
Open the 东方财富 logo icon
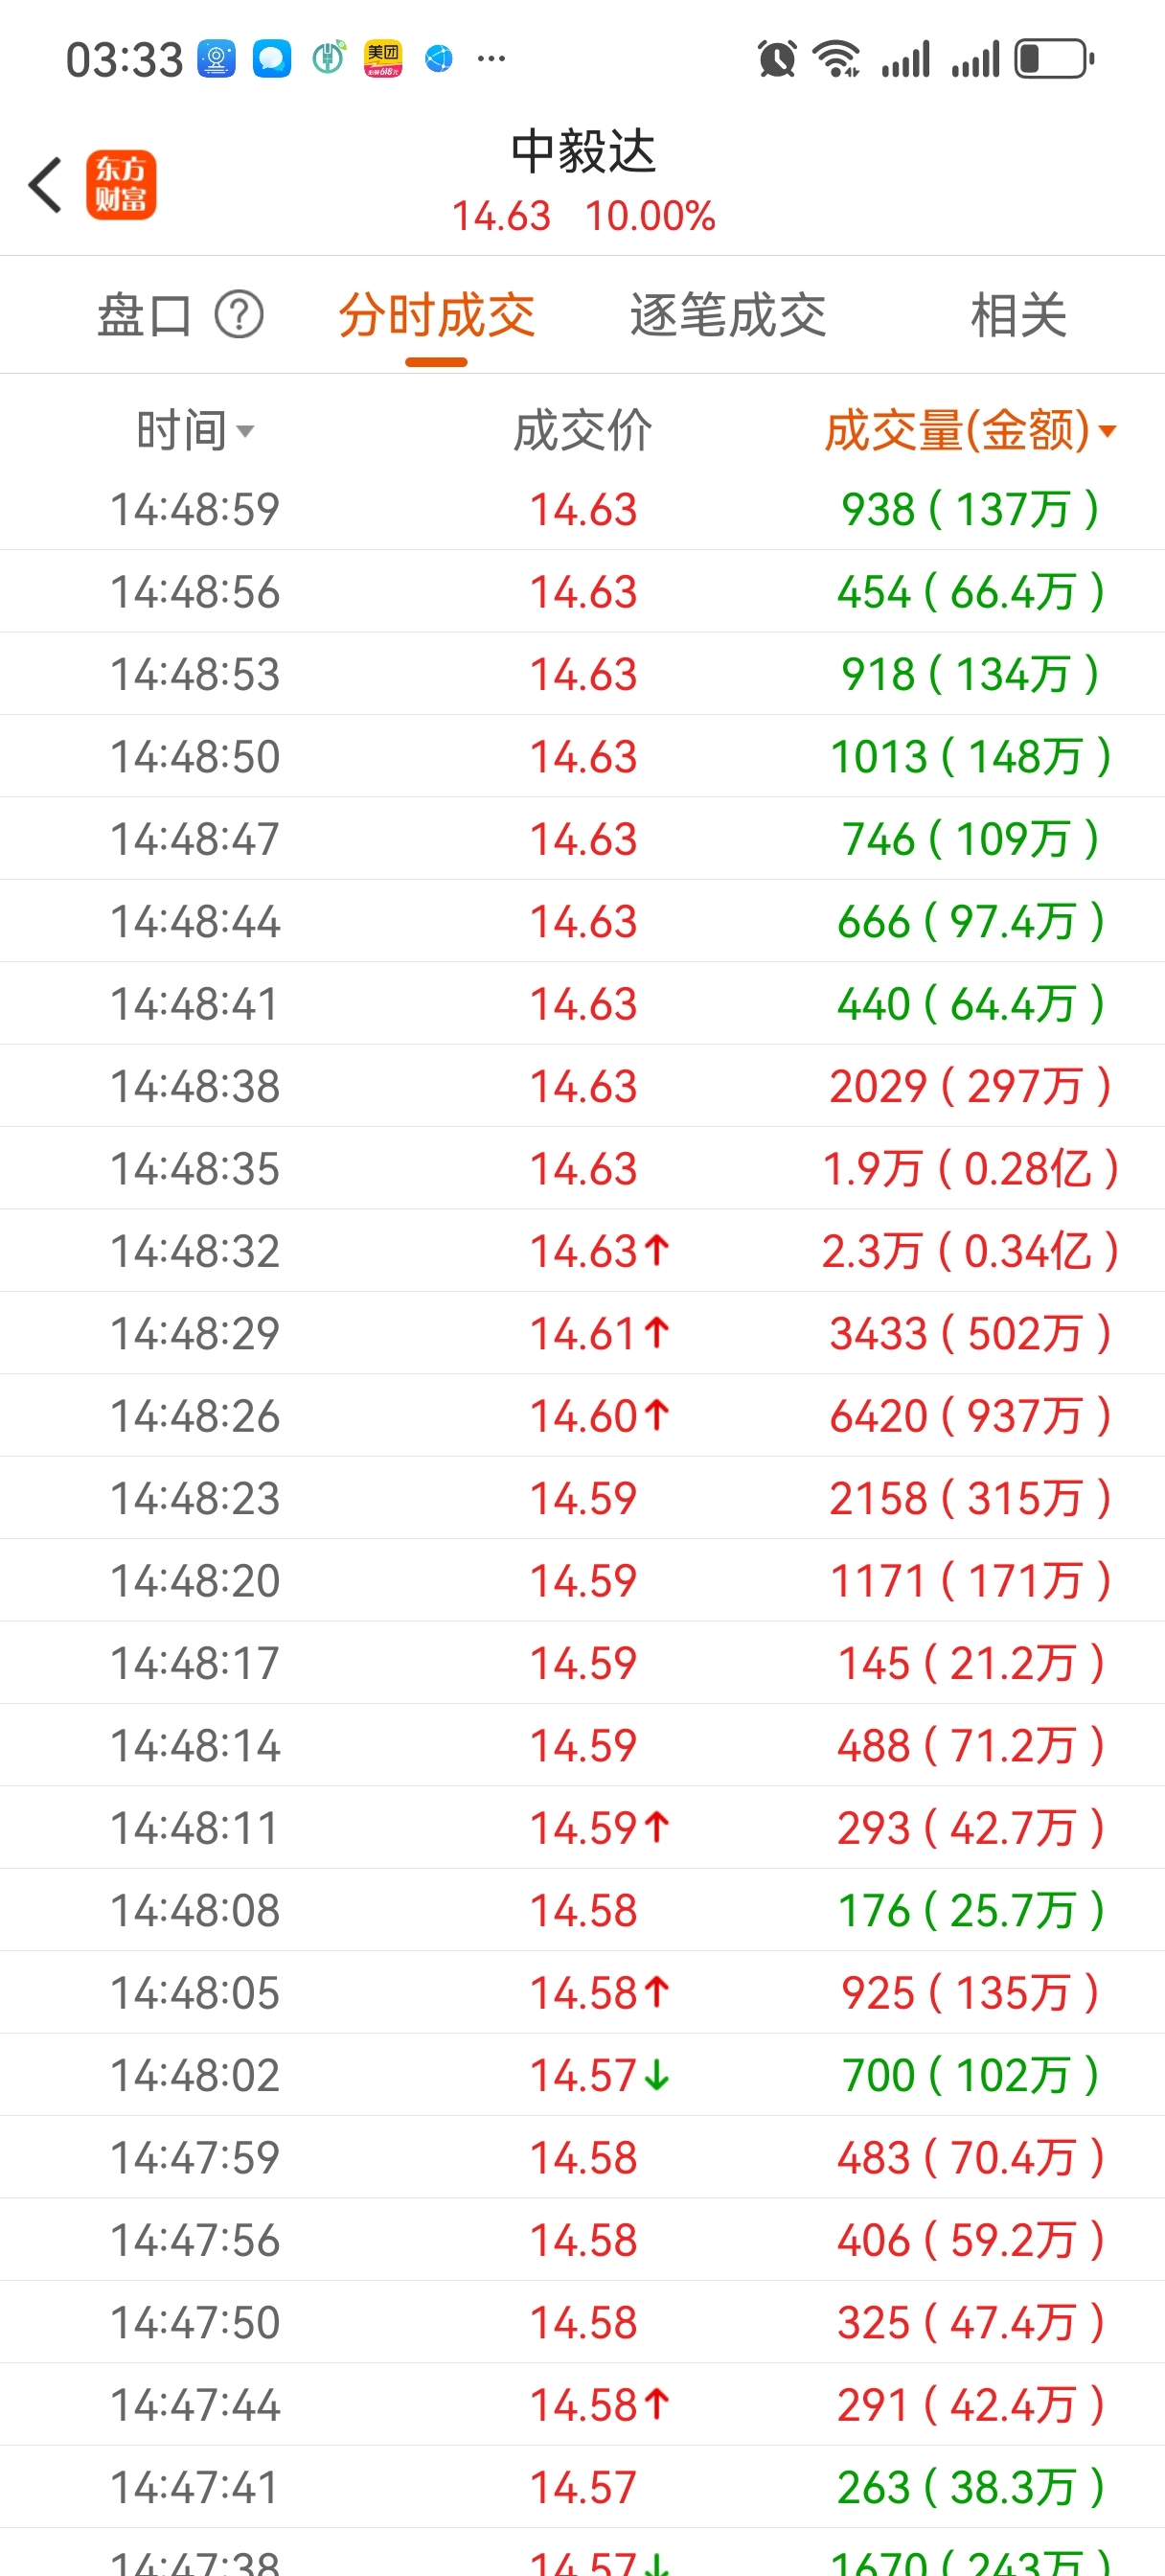(121, 185)
